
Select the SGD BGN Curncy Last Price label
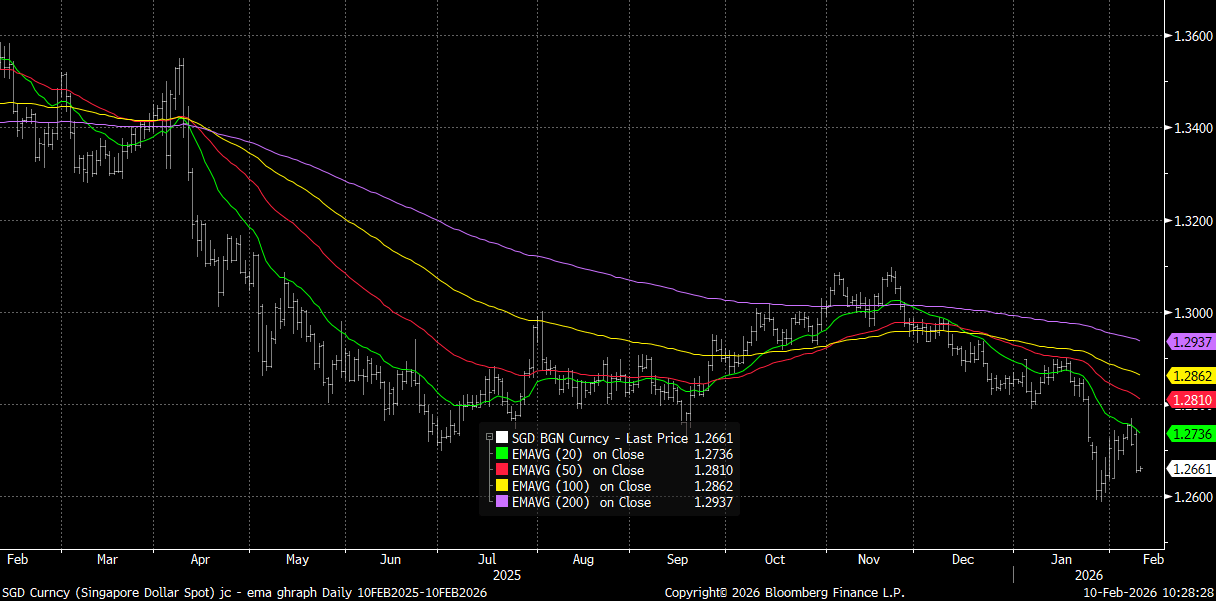(599, 438)
